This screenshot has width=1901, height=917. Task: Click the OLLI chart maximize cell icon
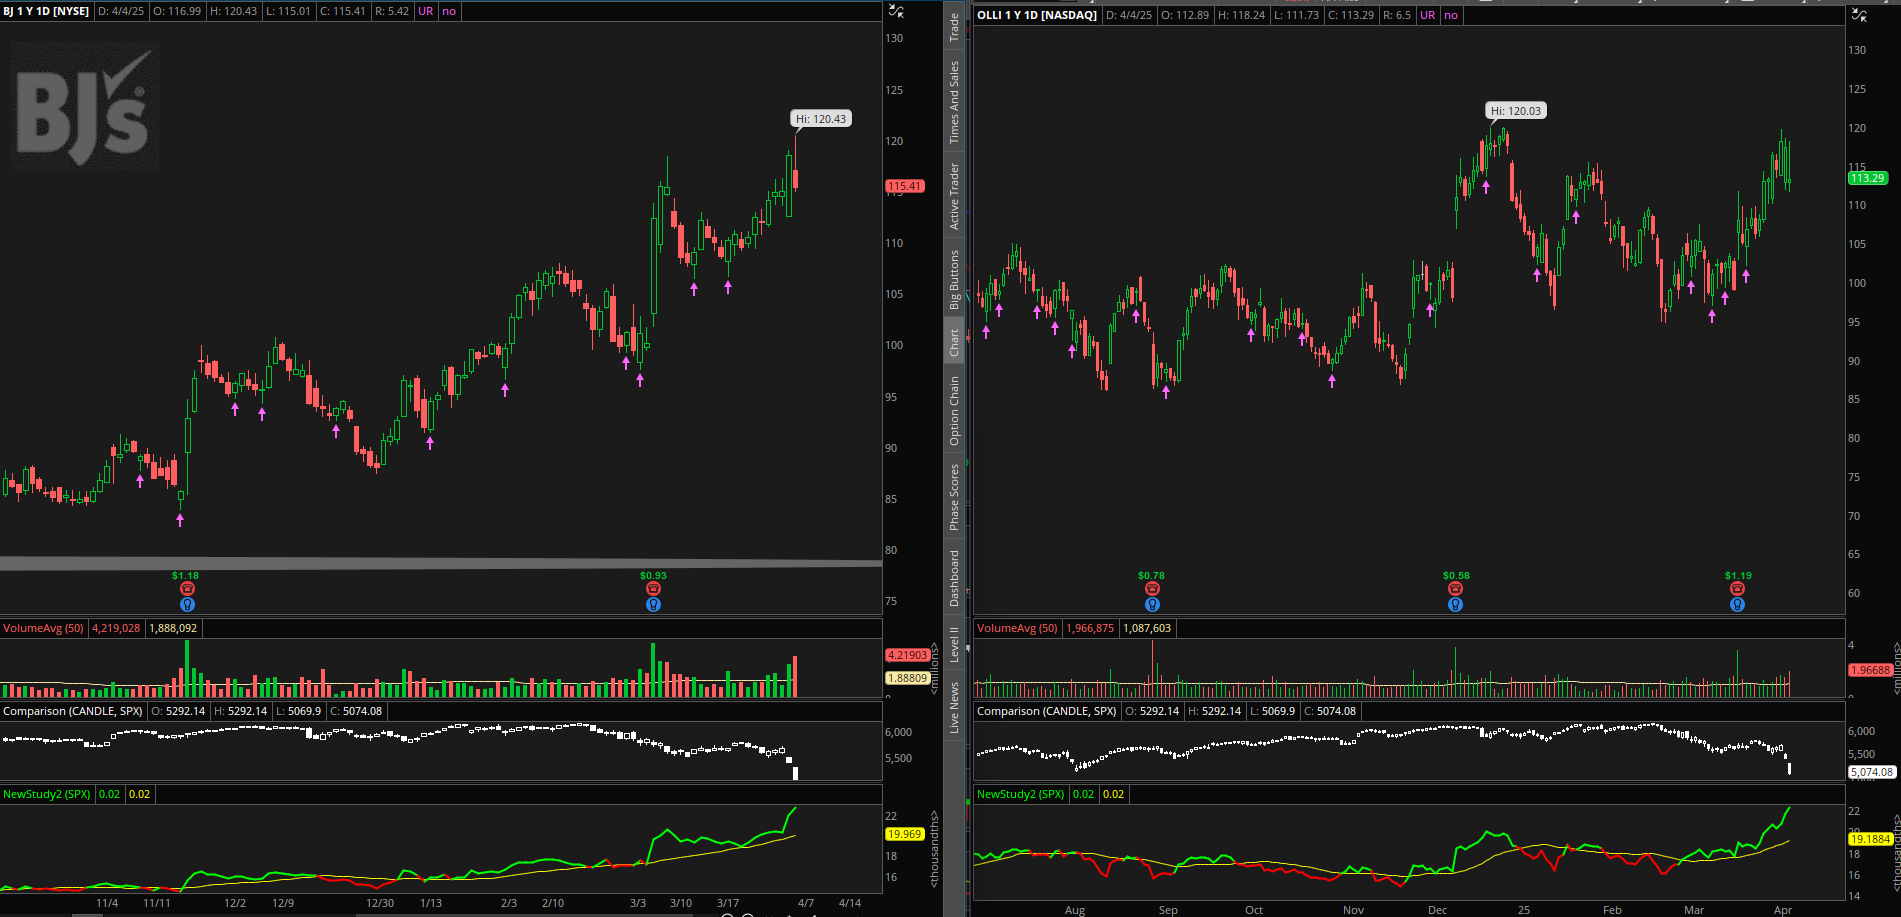click(x=1859, y=15)
